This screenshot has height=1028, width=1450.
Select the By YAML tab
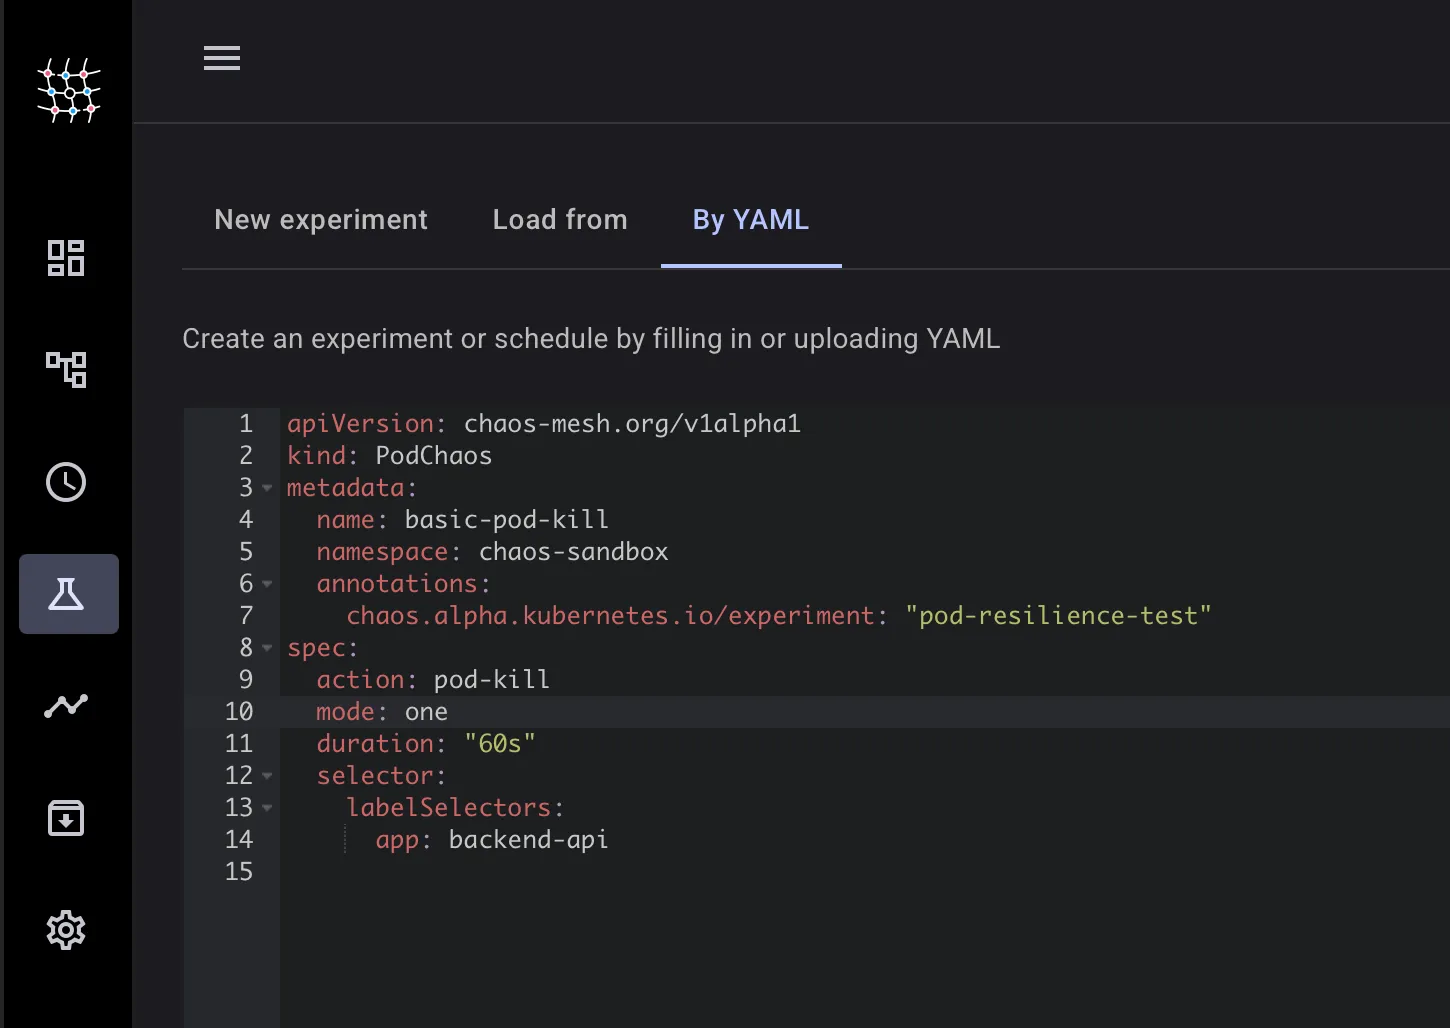tap(751, 220)
